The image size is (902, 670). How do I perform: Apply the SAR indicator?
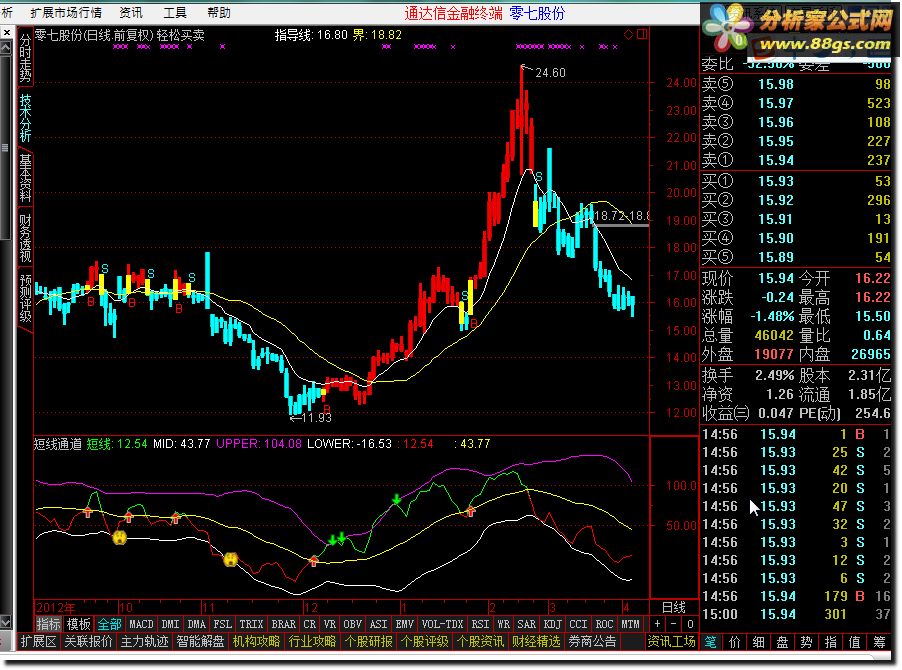point(526,624)
